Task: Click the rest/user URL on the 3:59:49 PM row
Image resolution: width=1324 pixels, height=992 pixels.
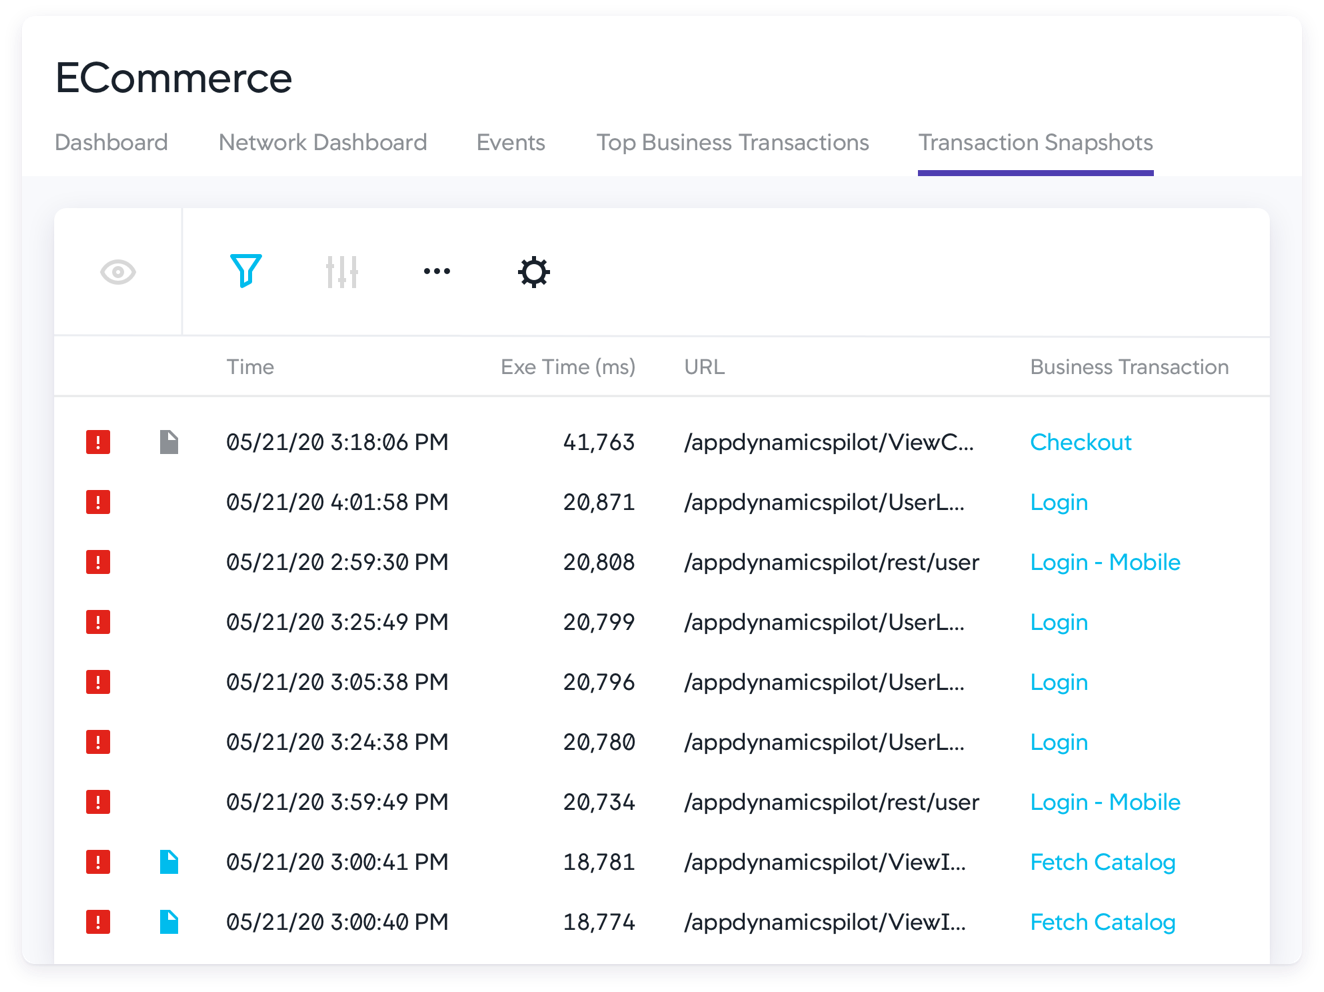Action: coord(832,802)
